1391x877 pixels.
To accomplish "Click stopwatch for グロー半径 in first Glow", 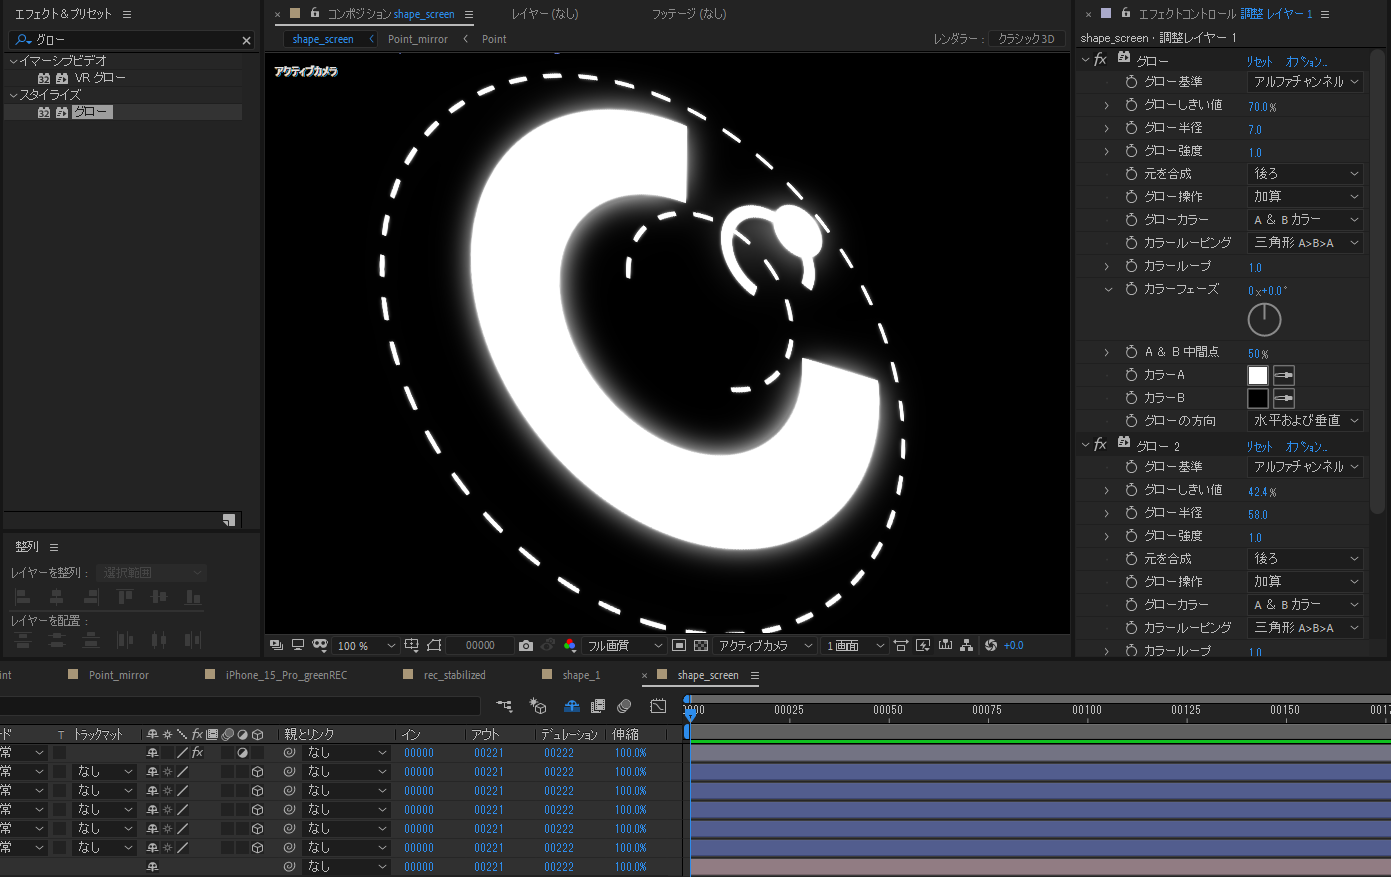I will 1131,128.
